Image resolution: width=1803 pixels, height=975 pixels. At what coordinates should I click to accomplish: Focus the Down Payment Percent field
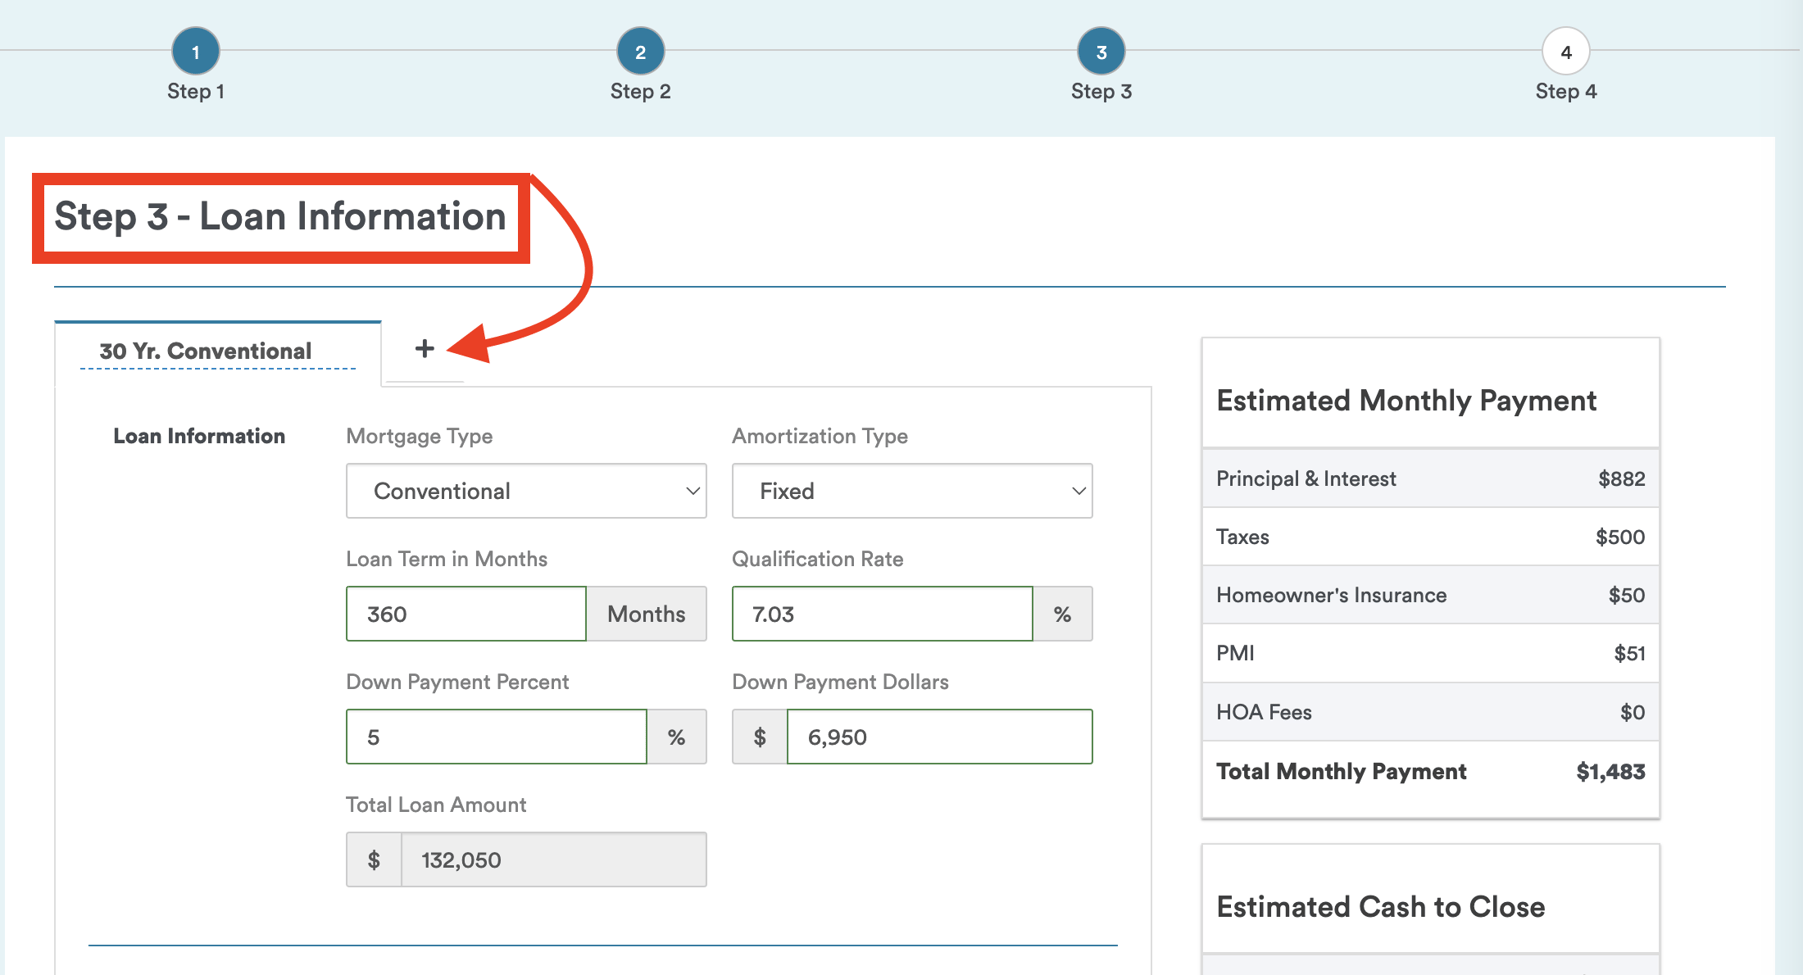(x=496, y=737)
